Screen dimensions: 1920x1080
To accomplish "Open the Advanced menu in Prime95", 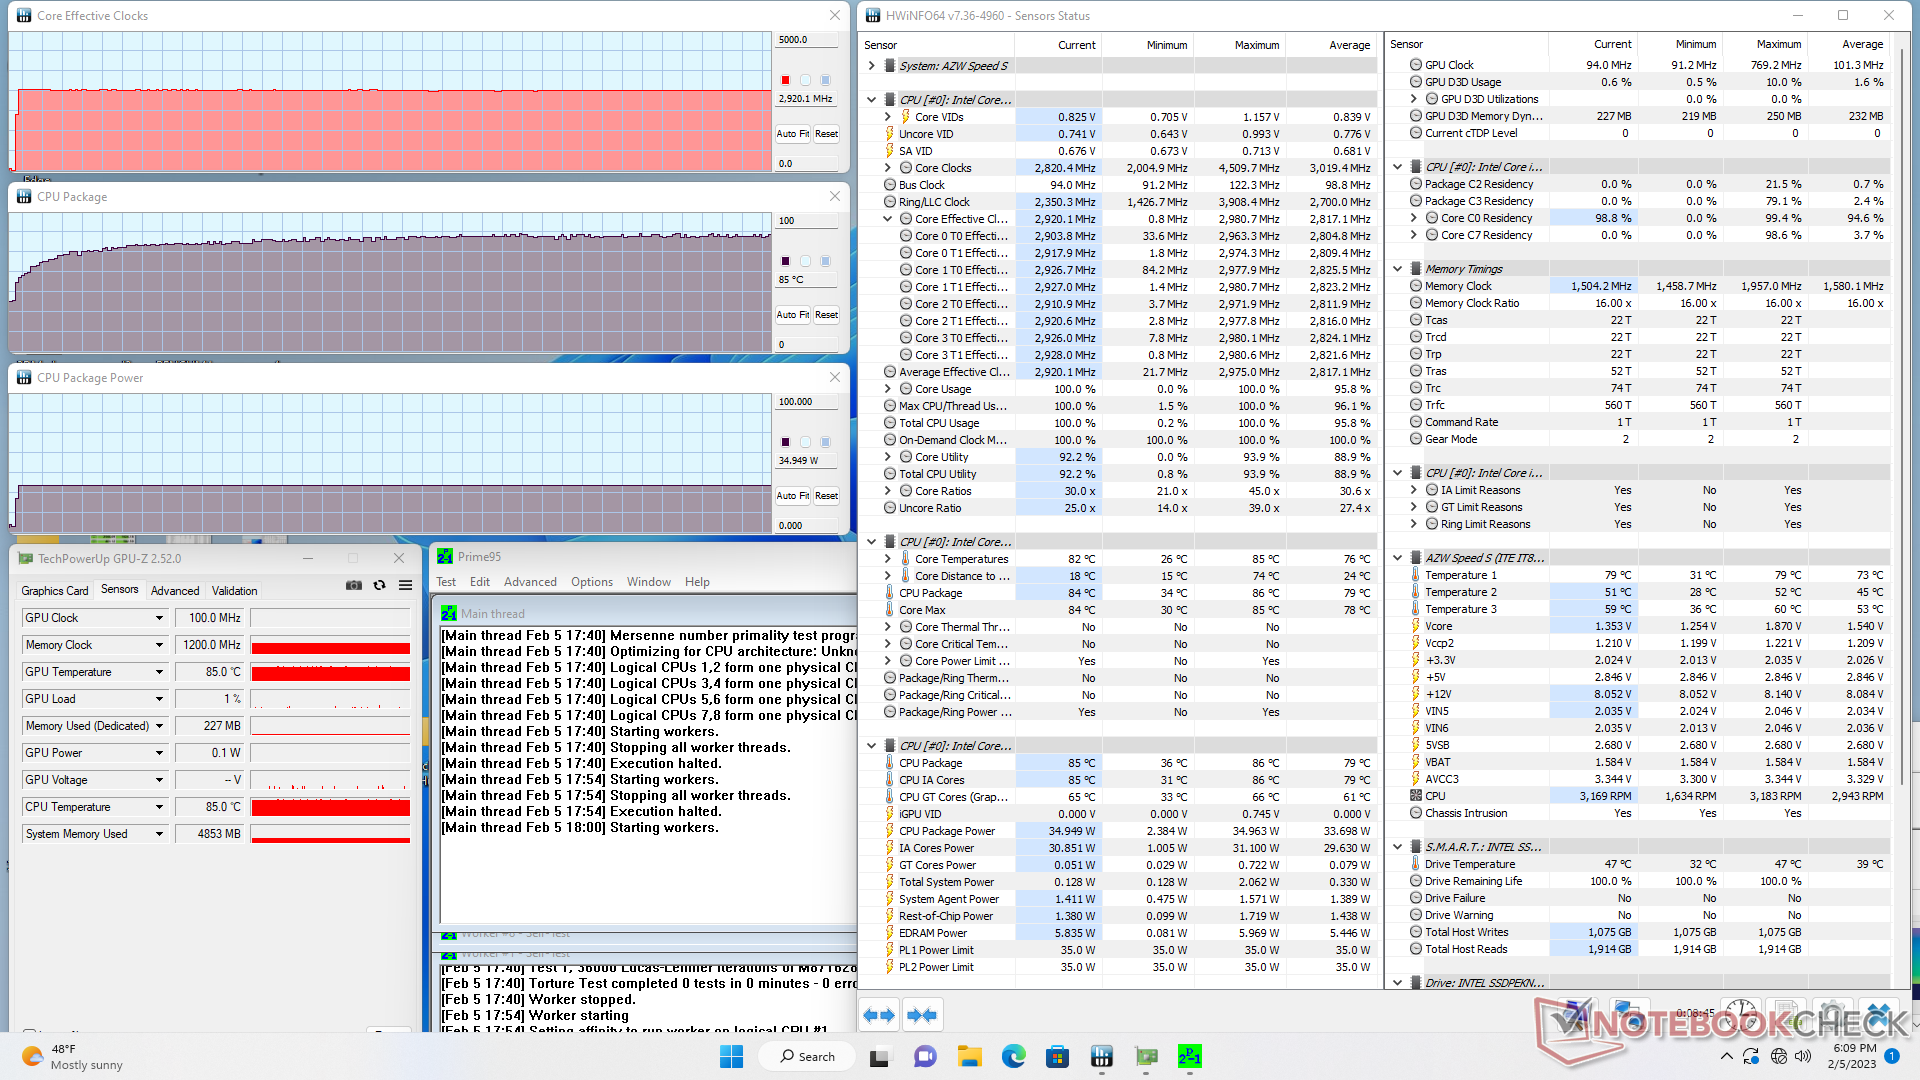I will 530,582.
